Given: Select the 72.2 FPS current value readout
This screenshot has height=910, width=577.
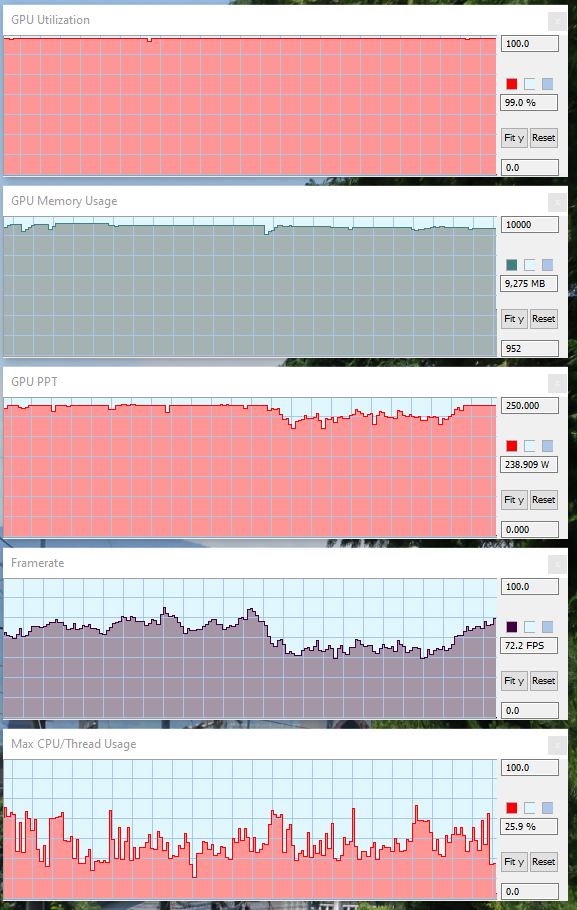Looking at the screenshot, I should (x=529, y=646).
